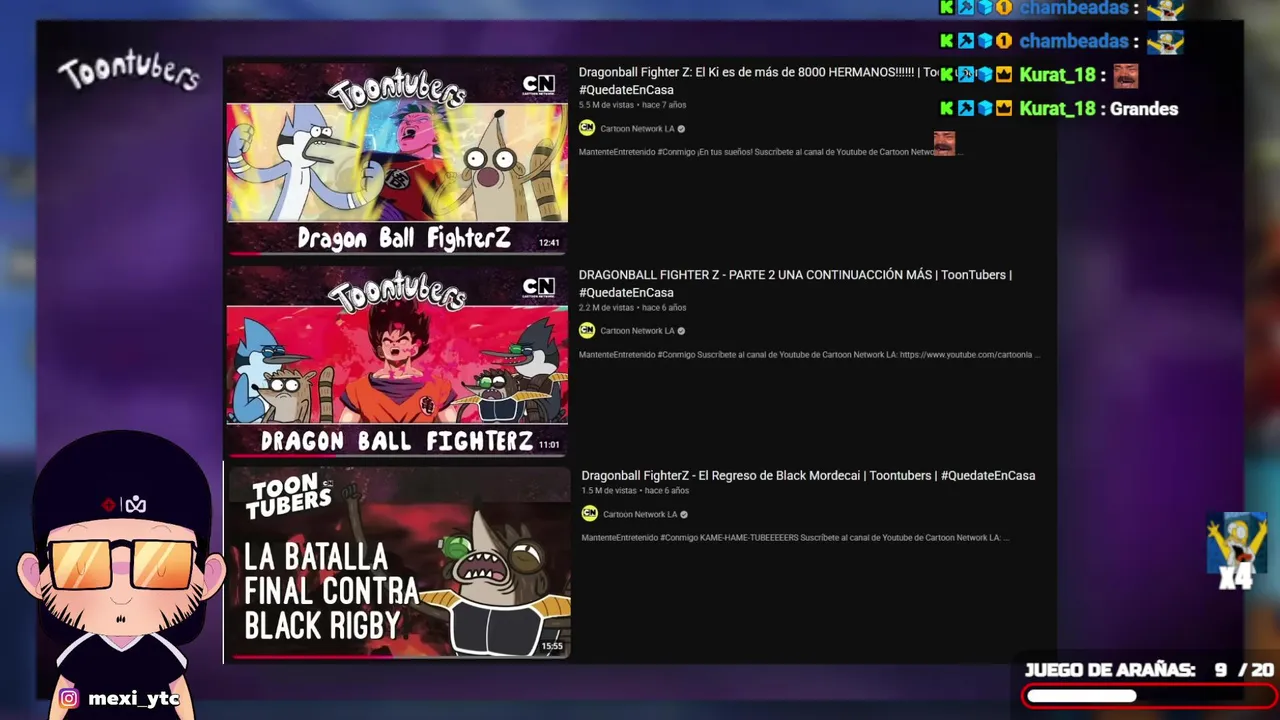
Task: Open Cartoon Network LA channel under first video
Action: tap(637, 129)
